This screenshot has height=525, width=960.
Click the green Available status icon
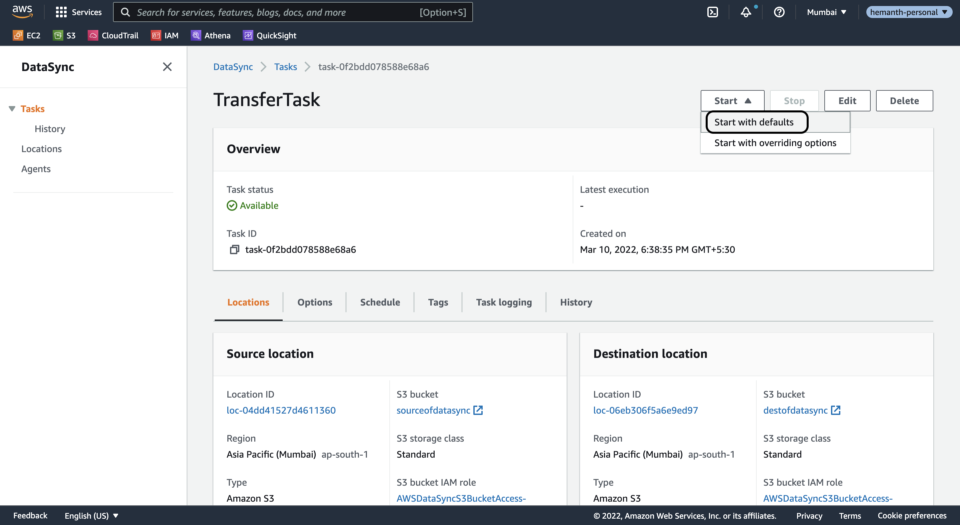(x=232, y=206)
